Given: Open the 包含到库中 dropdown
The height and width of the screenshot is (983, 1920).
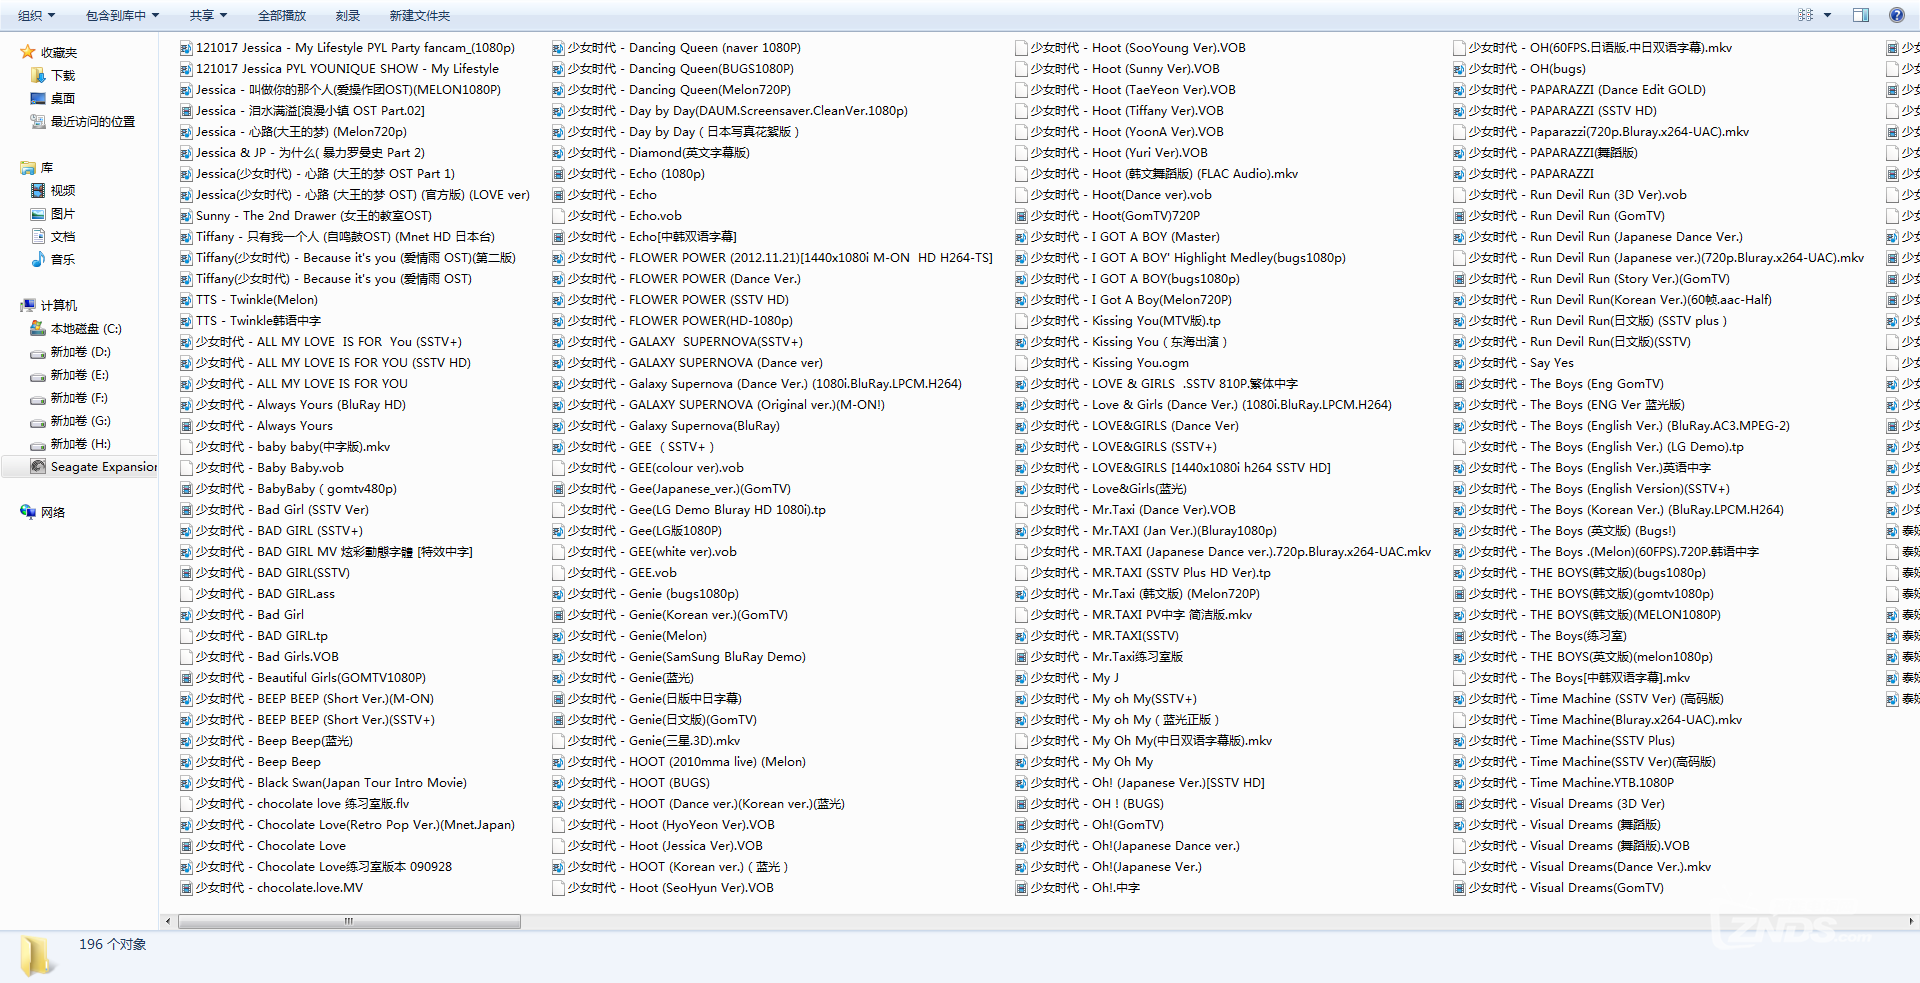Looking at the screenshot, I should [x=122, y=15].
